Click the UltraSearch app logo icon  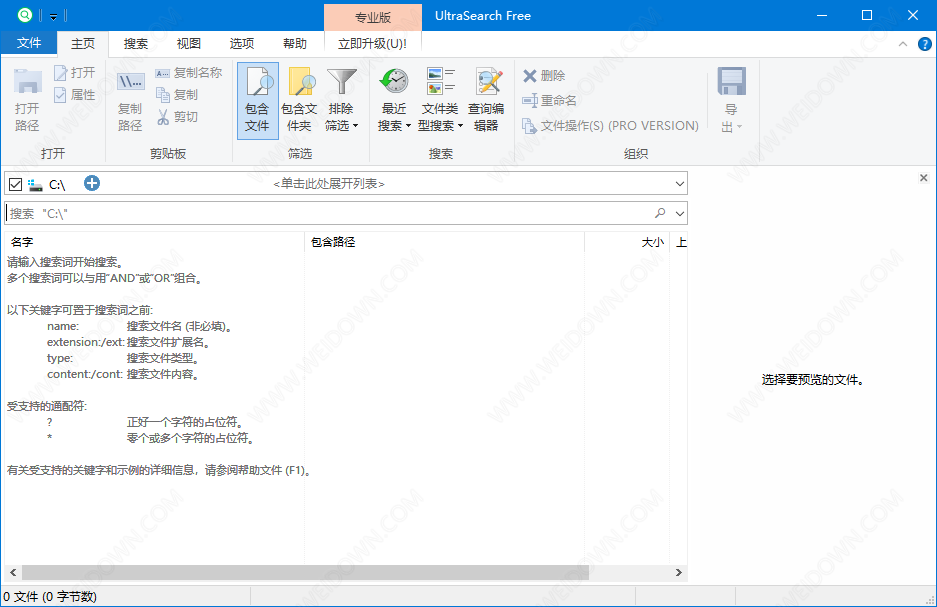[x=25, y=15]
